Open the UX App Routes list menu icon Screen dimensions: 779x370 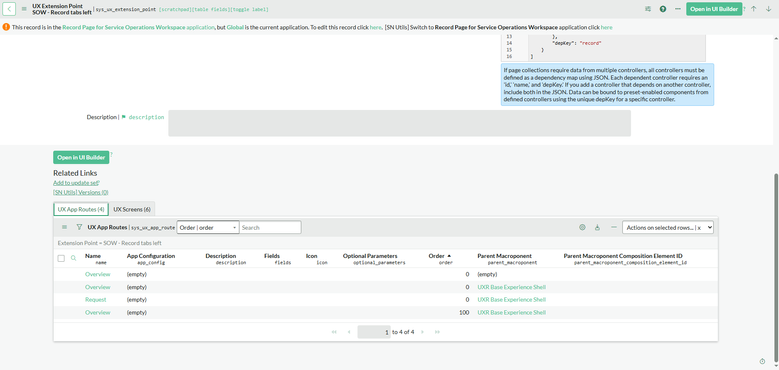point(64,227)
